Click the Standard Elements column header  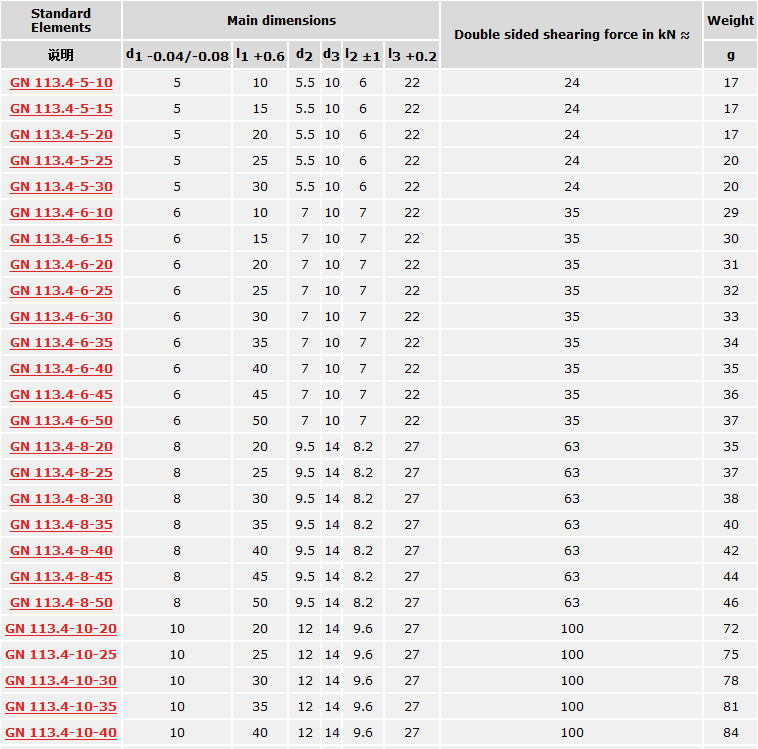61,20
